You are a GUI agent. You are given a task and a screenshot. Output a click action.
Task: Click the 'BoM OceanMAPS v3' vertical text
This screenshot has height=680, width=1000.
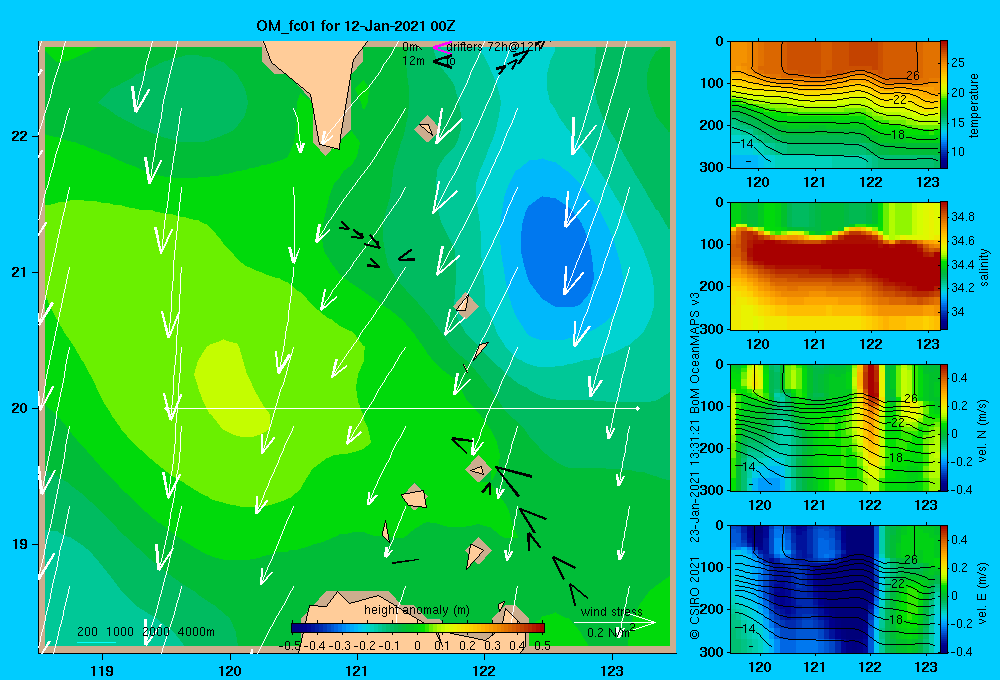[695, 352]
